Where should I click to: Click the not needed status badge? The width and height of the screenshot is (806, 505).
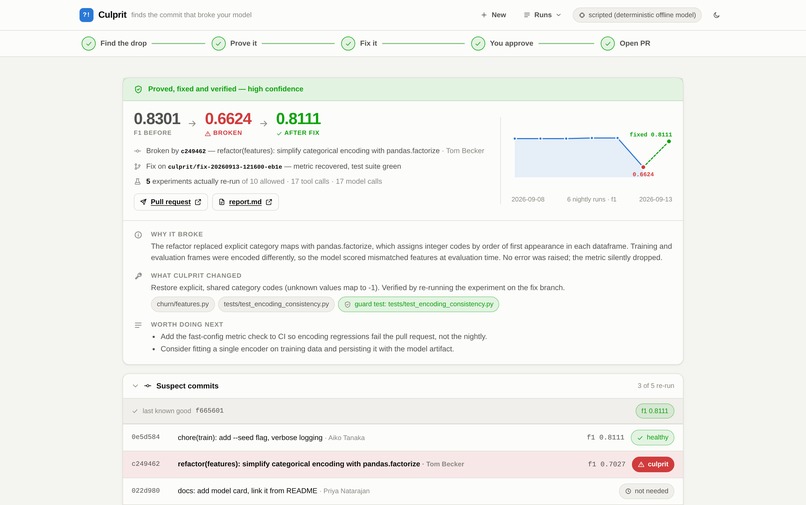click(647, 491)
